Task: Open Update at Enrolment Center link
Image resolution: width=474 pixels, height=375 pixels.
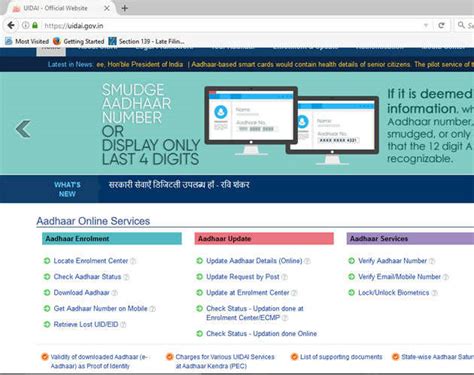Action: click(x=248, y=293)
